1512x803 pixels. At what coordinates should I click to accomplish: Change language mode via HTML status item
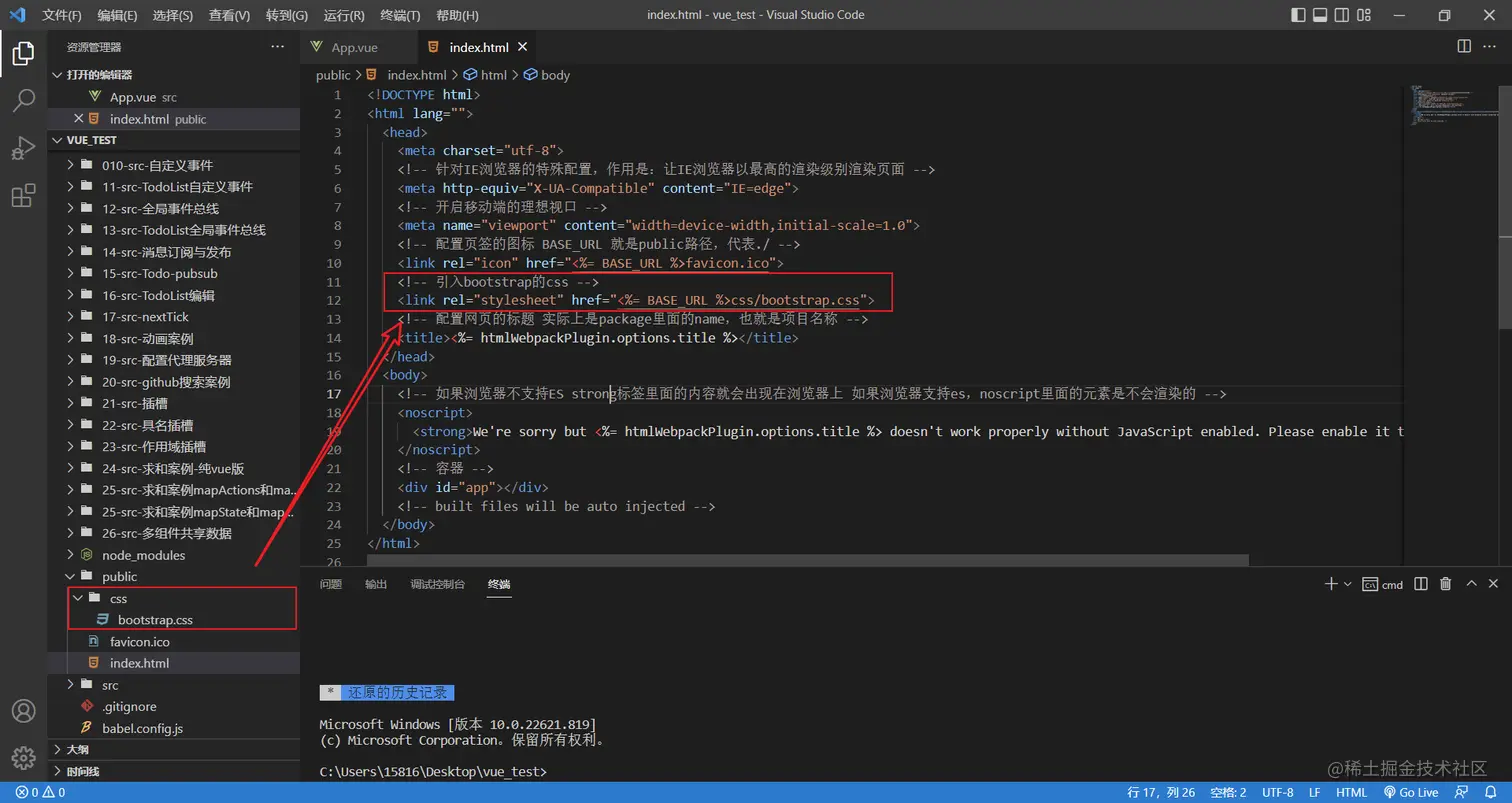click(x=1351, y=792)
